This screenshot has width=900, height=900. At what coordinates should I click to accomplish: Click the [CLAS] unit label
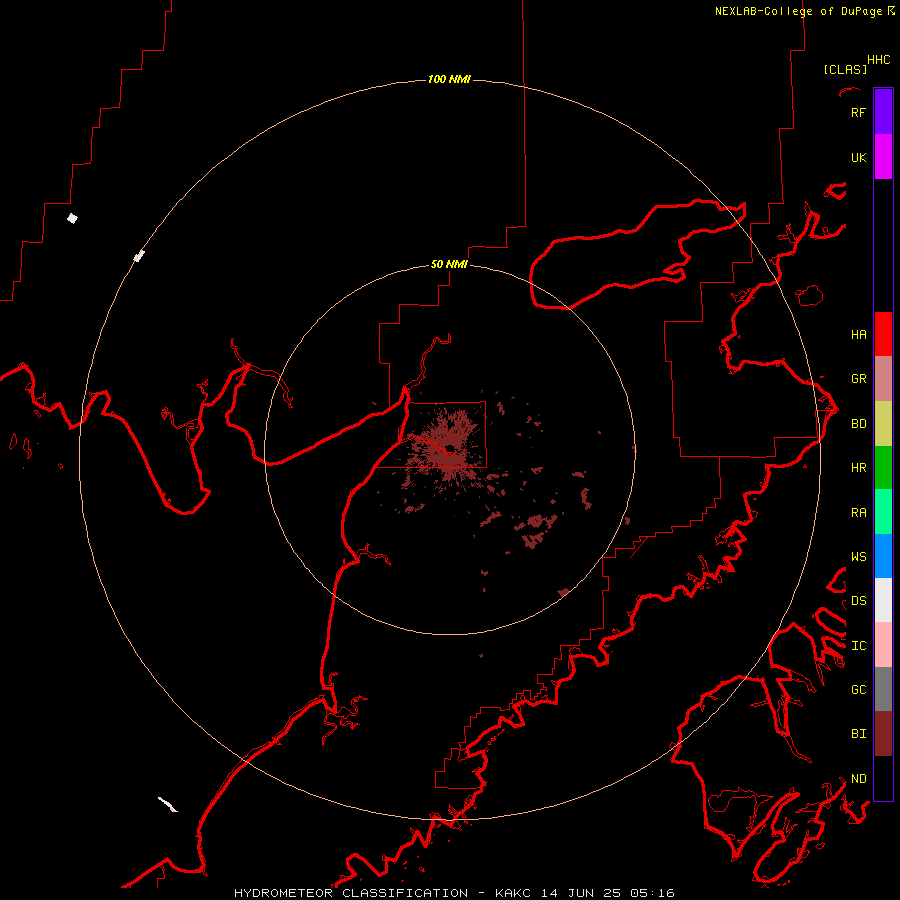click(x=845, y=69)
